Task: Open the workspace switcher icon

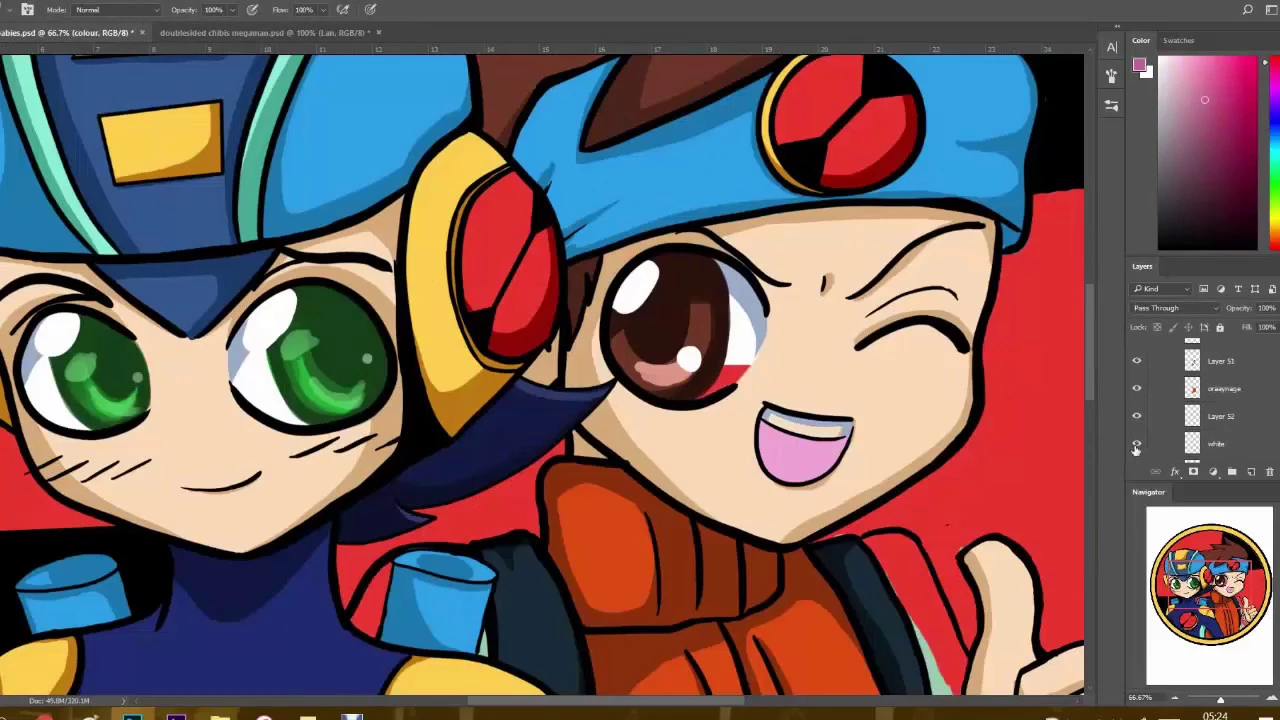Action: point(1271,10)
